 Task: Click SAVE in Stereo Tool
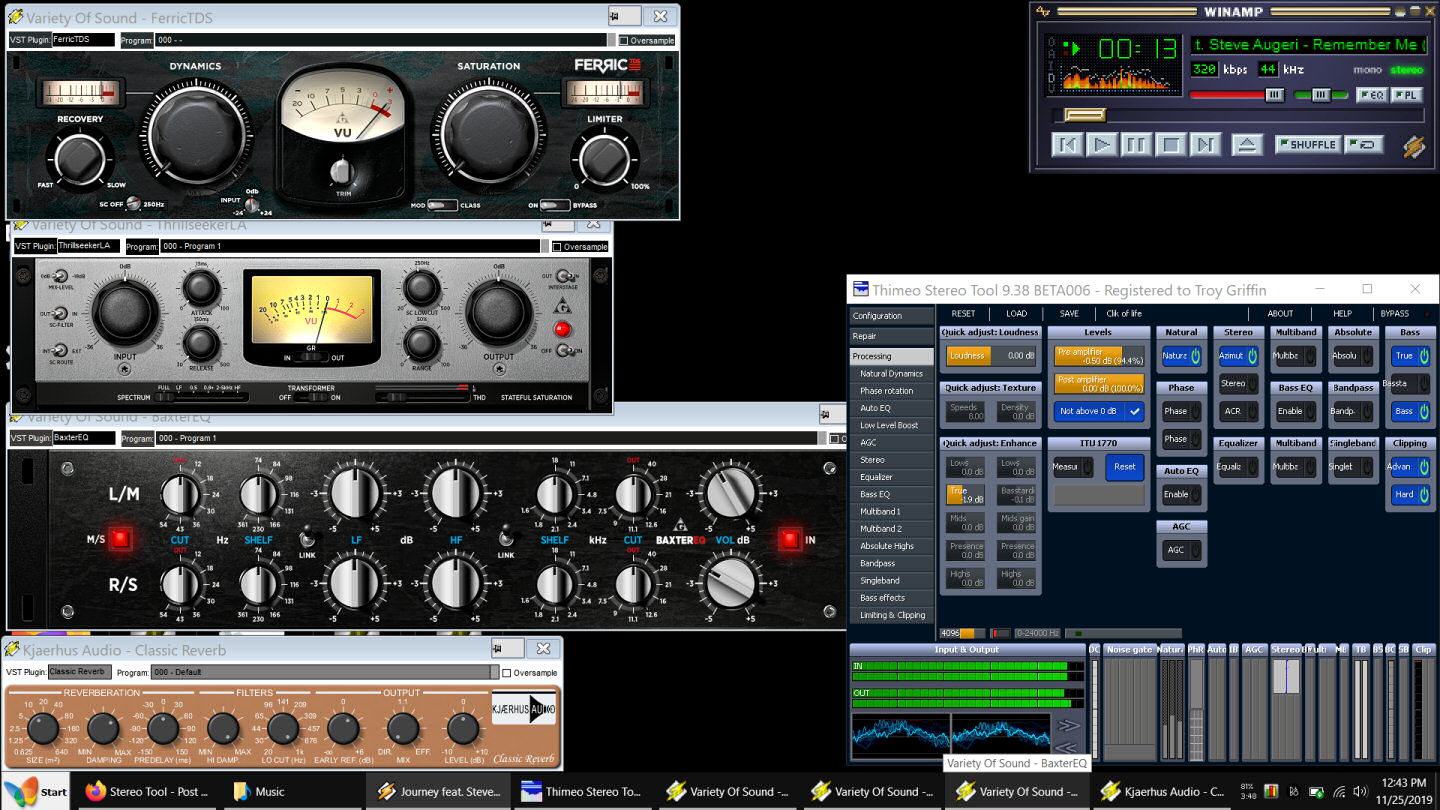[x=1068, y=313]
